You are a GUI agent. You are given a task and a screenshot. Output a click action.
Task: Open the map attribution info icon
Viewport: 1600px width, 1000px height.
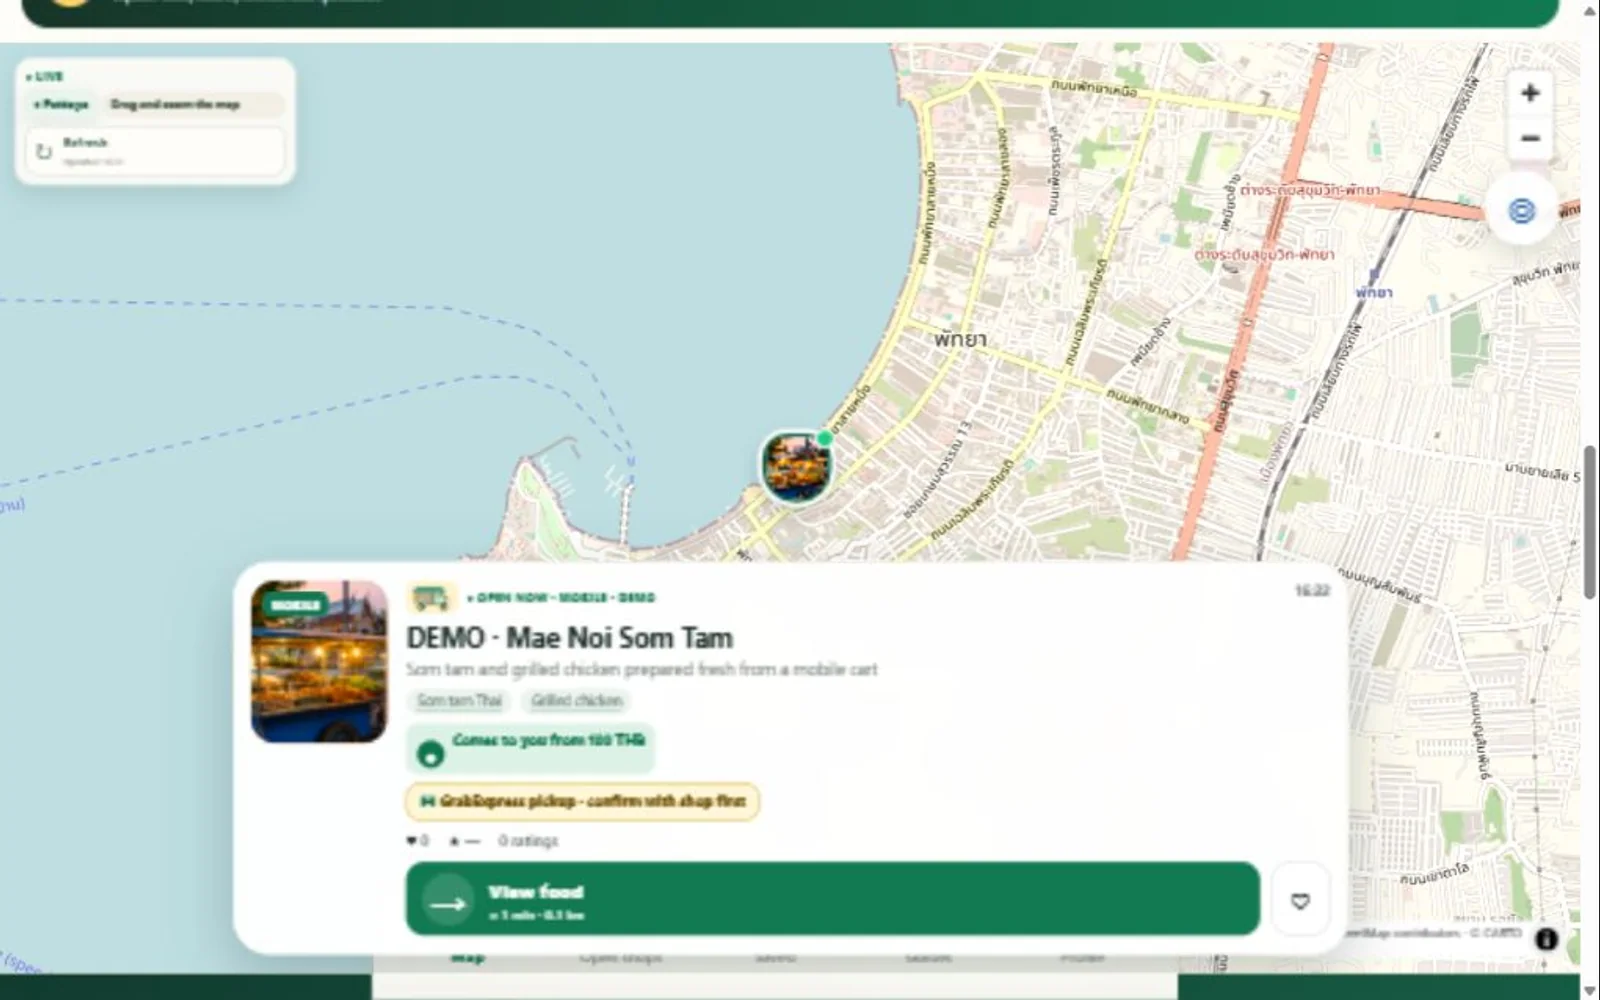tap(1546, 939)
